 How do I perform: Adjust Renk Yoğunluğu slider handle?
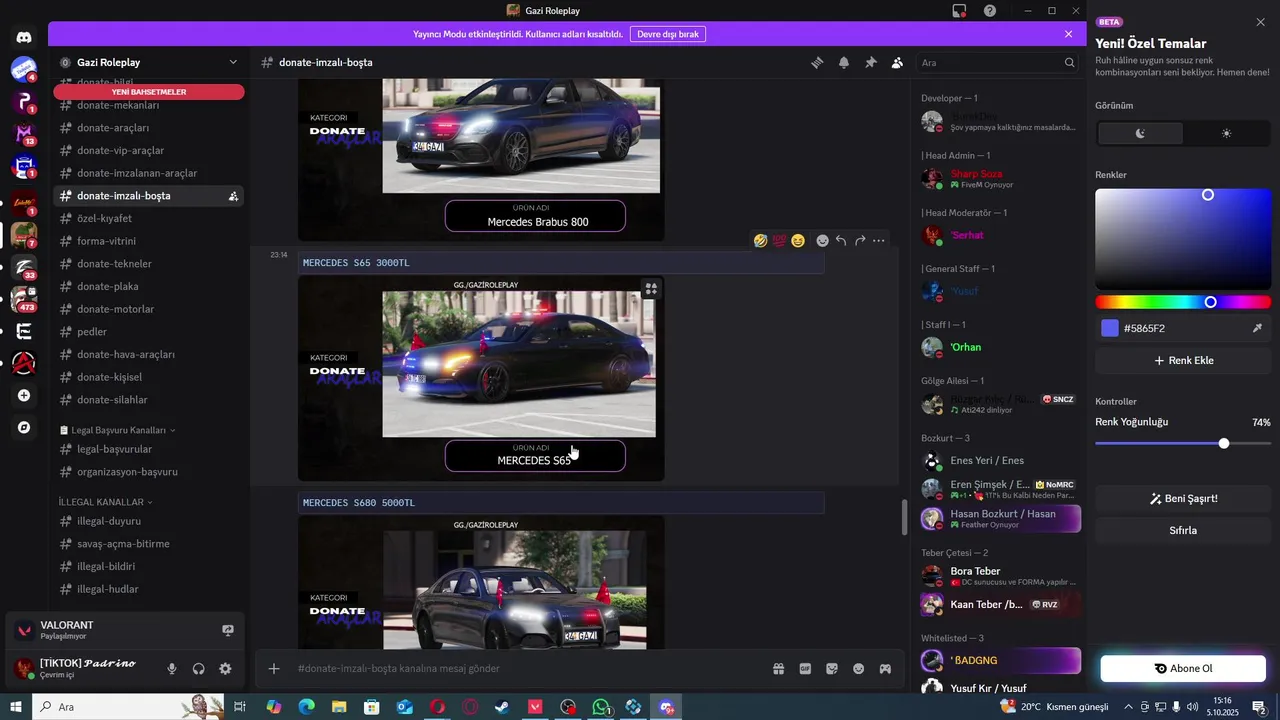pos(1224,443)
